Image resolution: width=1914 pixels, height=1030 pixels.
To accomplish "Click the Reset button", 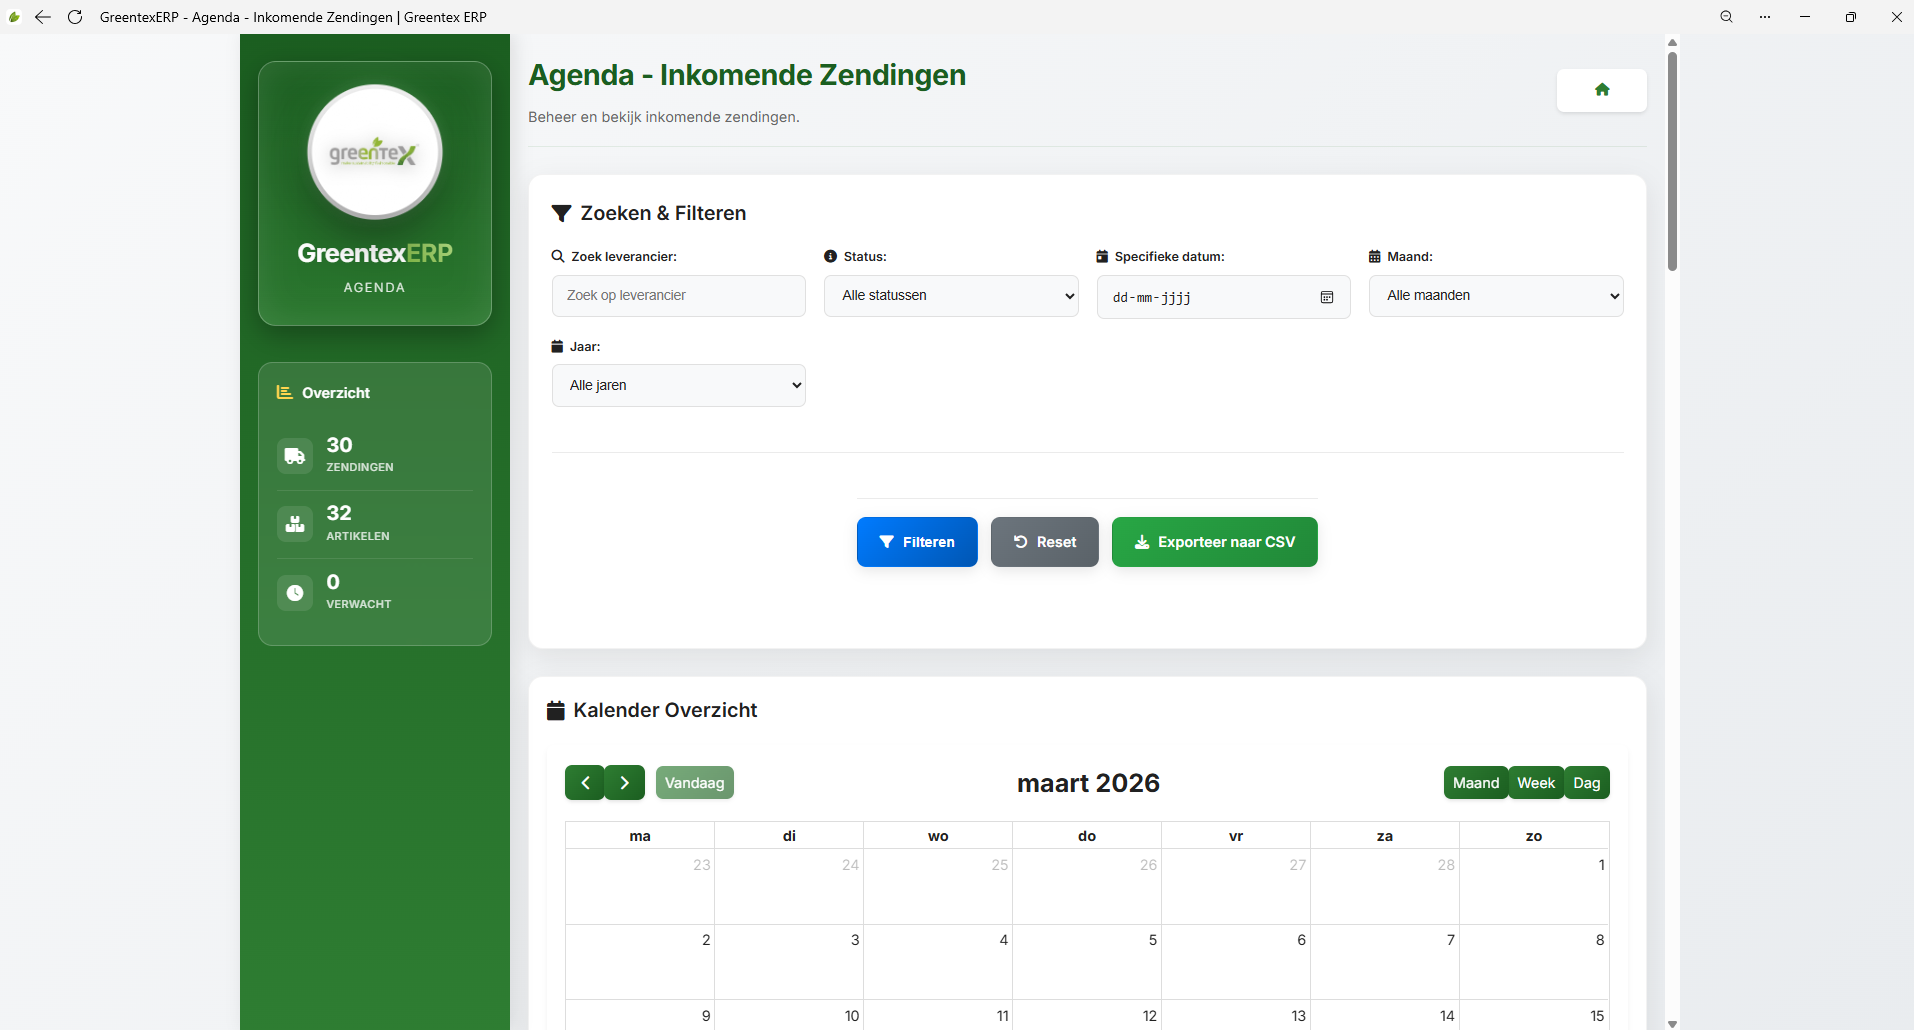I will (1045, 542).
